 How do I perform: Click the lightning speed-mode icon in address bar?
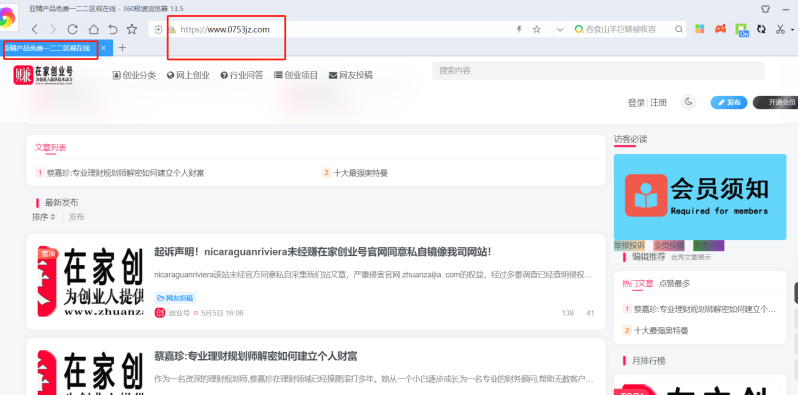coord(519,30)
